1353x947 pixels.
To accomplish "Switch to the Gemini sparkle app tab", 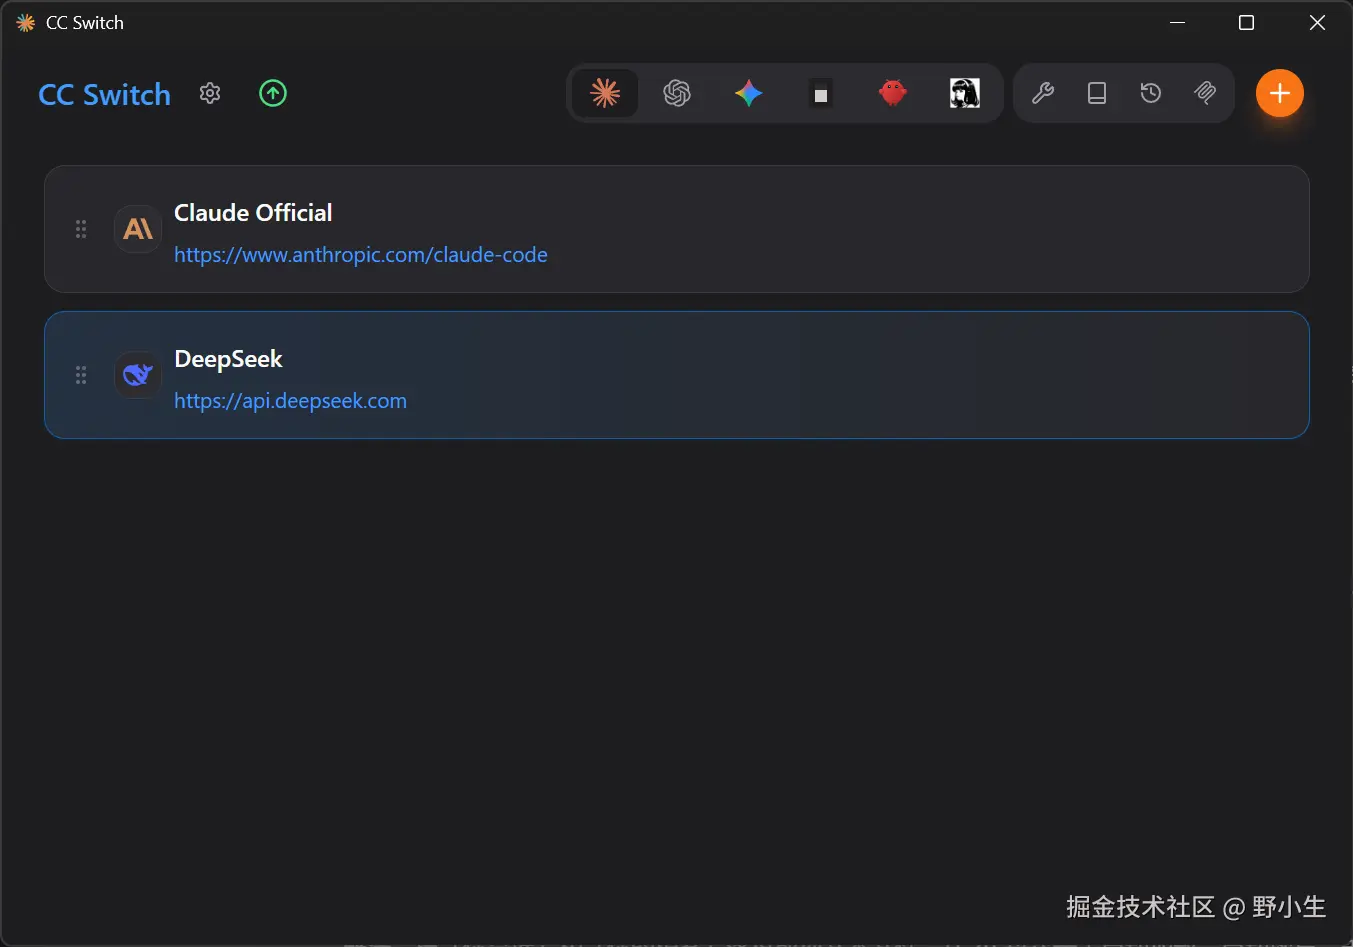I will [x=749, y=93].
